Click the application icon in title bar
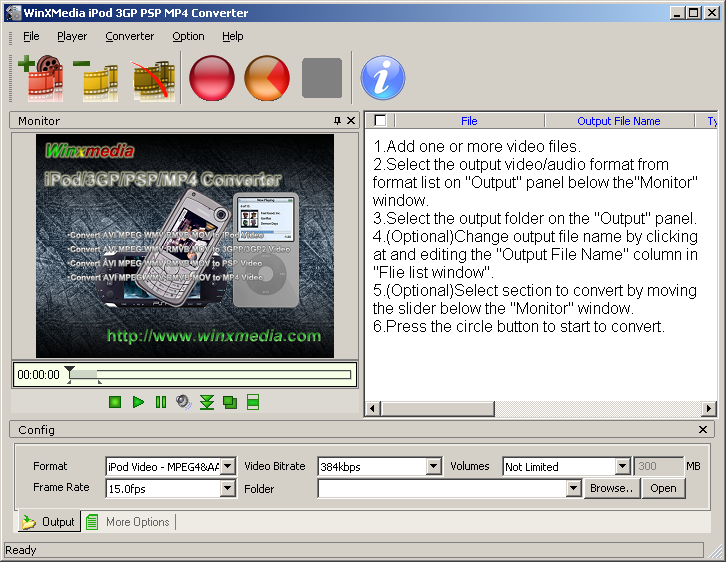The image size is (726, 562). 13,13
